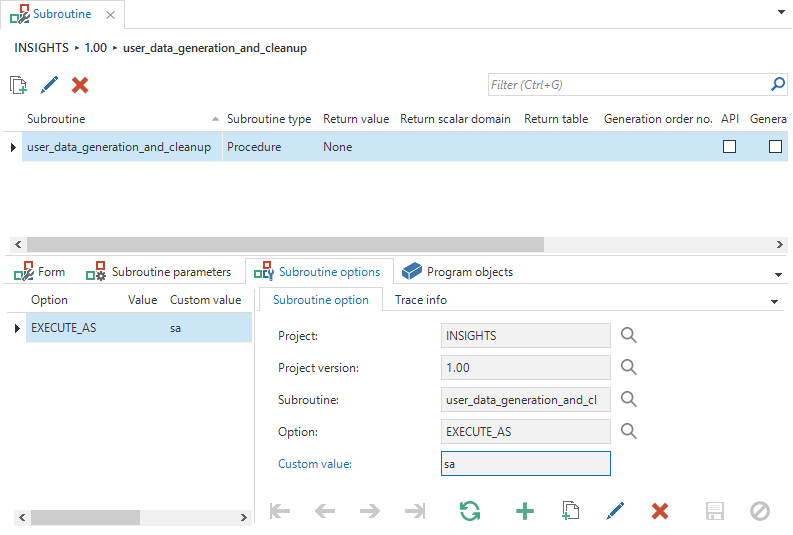The width and height of the screenshot is (793, 535).
Task: Click into the Custom value input field
Action: coord(525,464)
